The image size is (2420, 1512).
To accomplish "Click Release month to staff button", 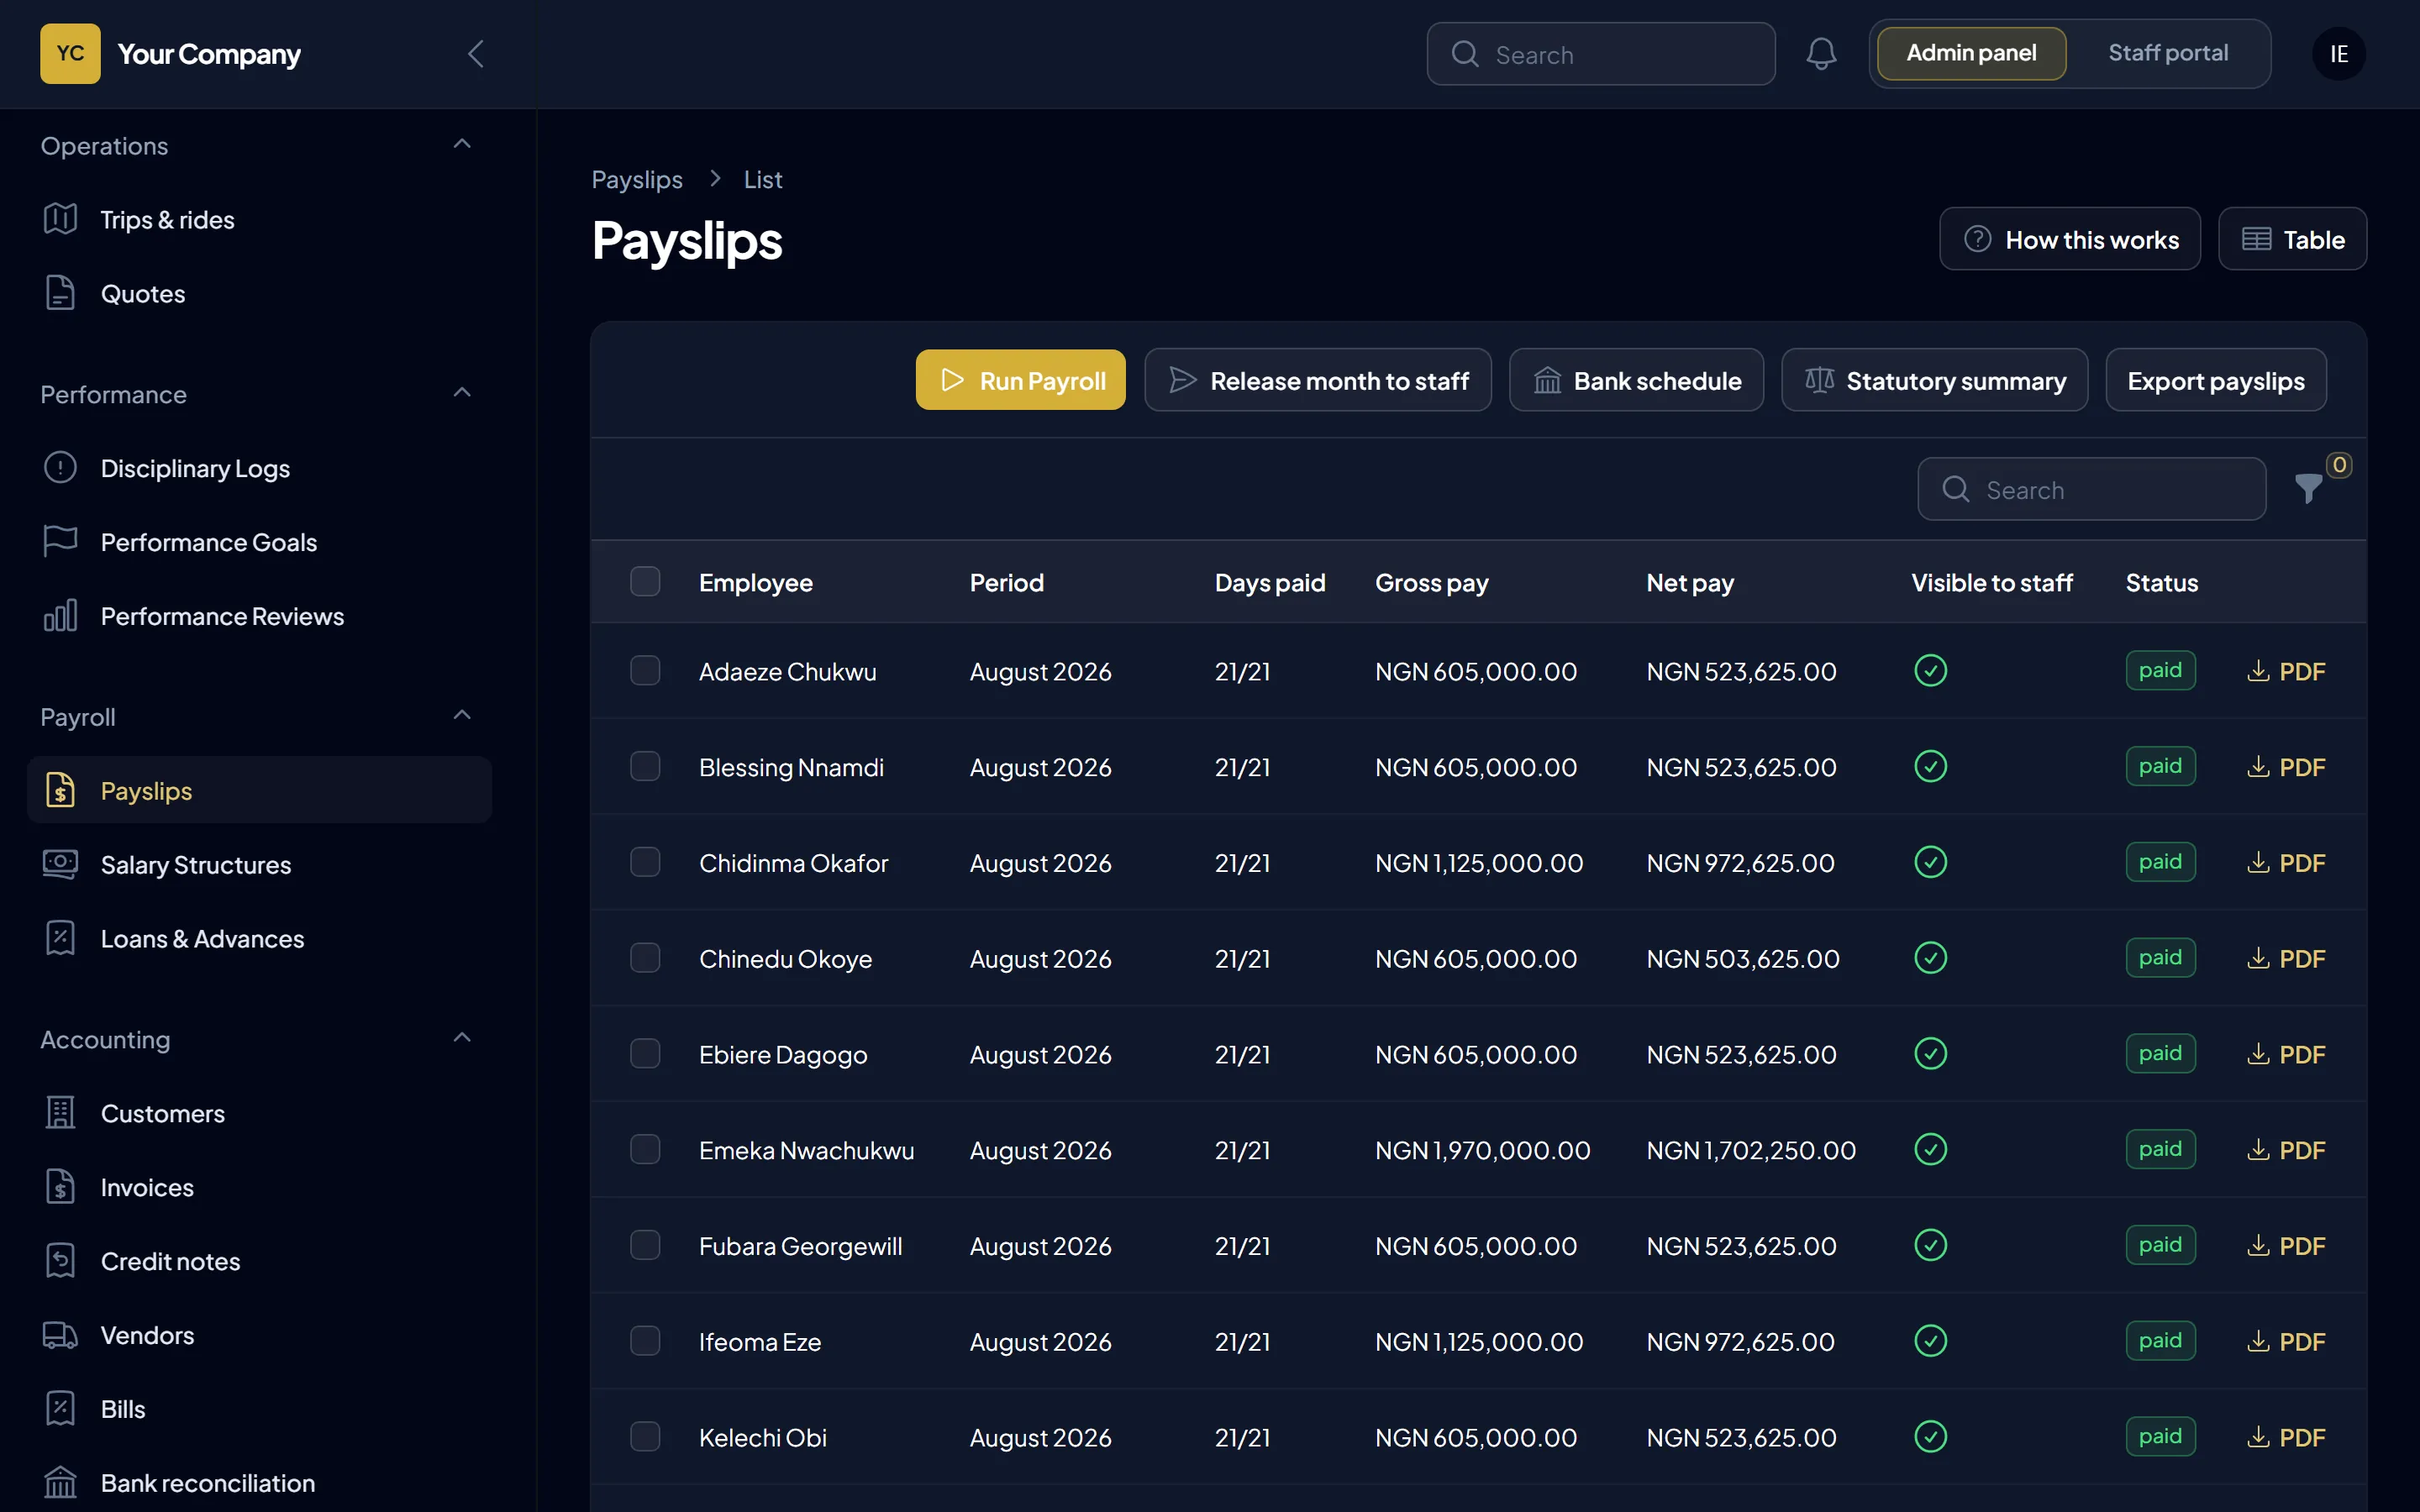I will pos(1318,380).
